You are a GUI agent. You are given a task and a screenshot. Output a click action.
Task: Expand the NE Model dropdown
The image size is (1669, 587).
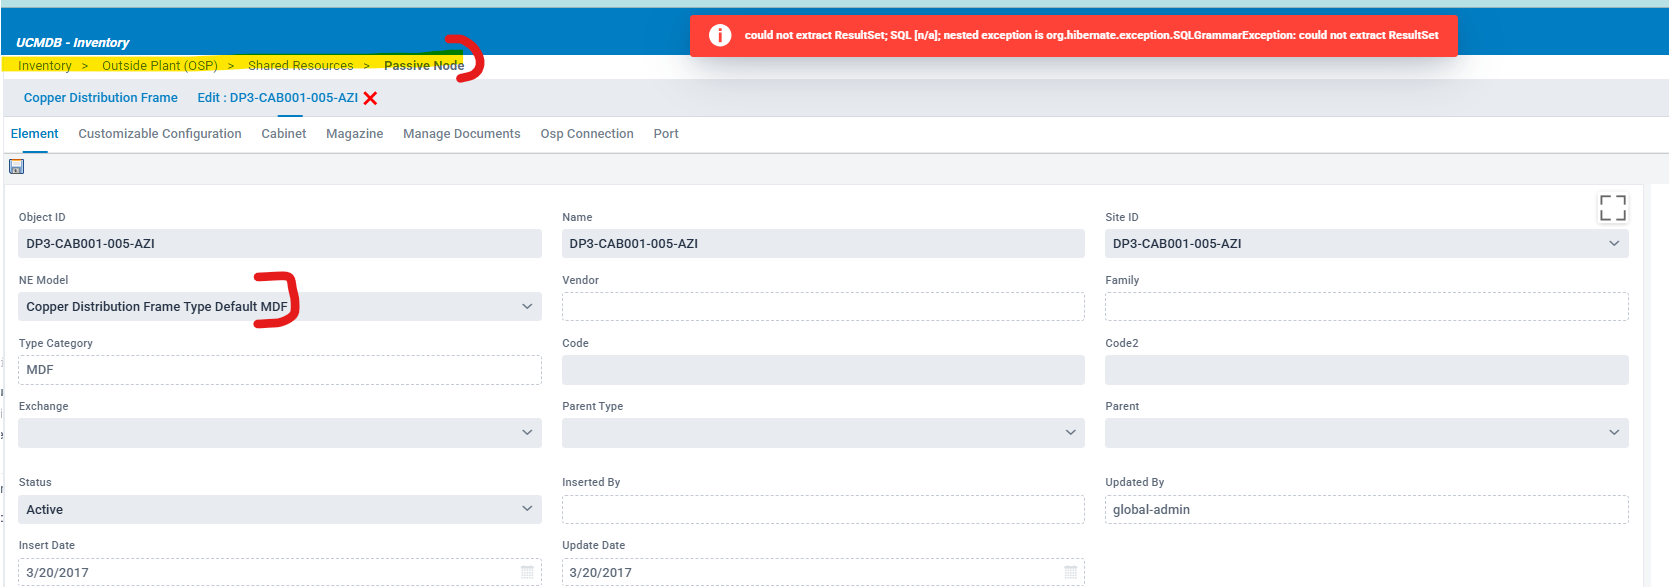point(527,307)
